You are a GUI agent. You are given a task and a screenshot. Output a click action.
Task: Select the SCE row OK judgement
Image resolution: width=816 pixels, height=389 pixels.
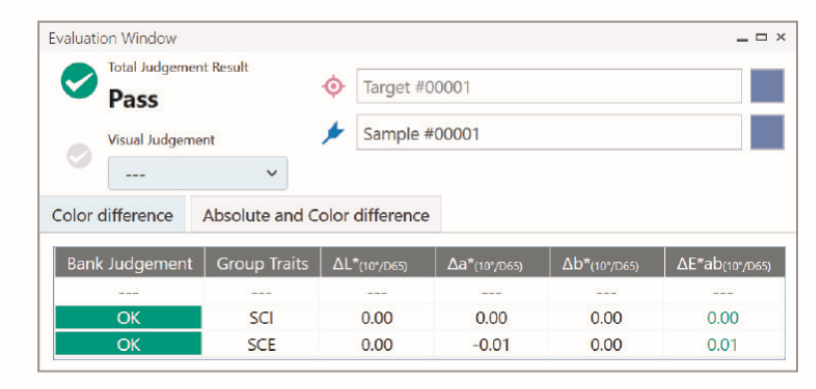click(x=129, y=345)
